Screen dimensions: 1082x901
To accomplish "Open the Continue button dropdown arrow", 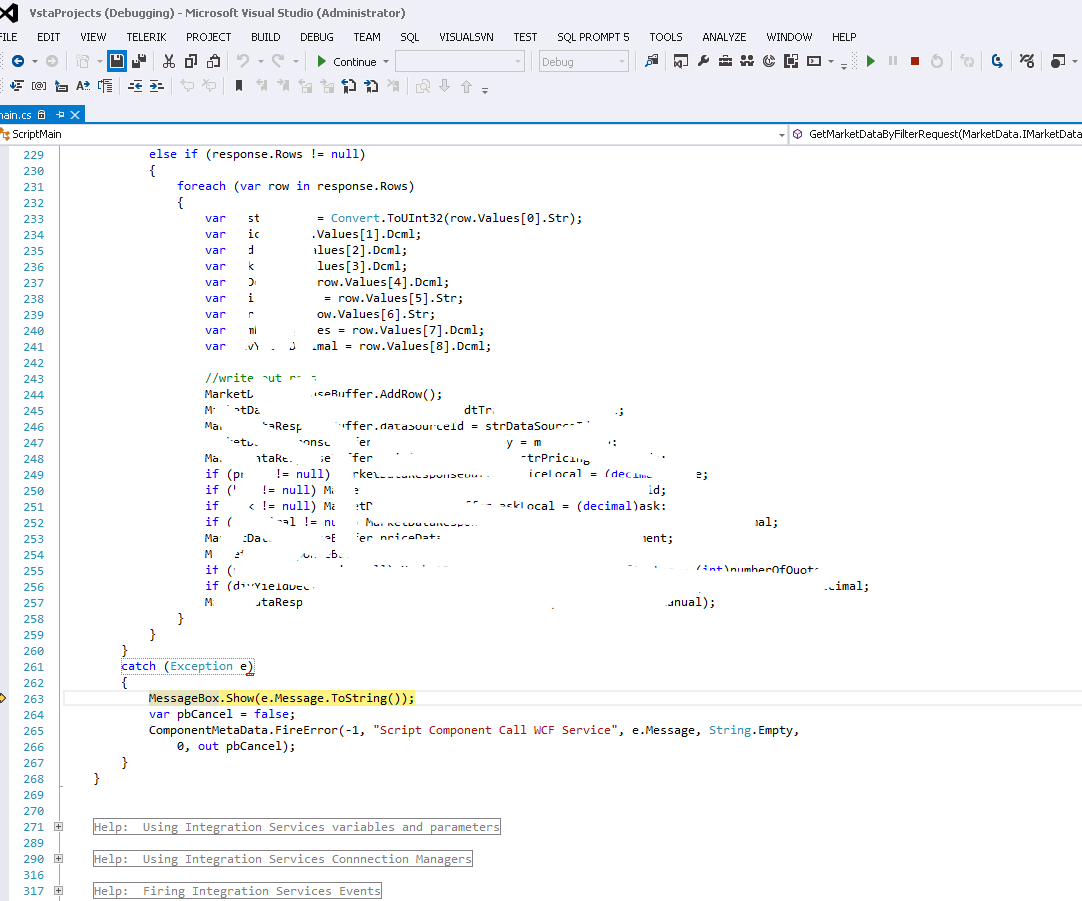I will click(x=386, y=61).
